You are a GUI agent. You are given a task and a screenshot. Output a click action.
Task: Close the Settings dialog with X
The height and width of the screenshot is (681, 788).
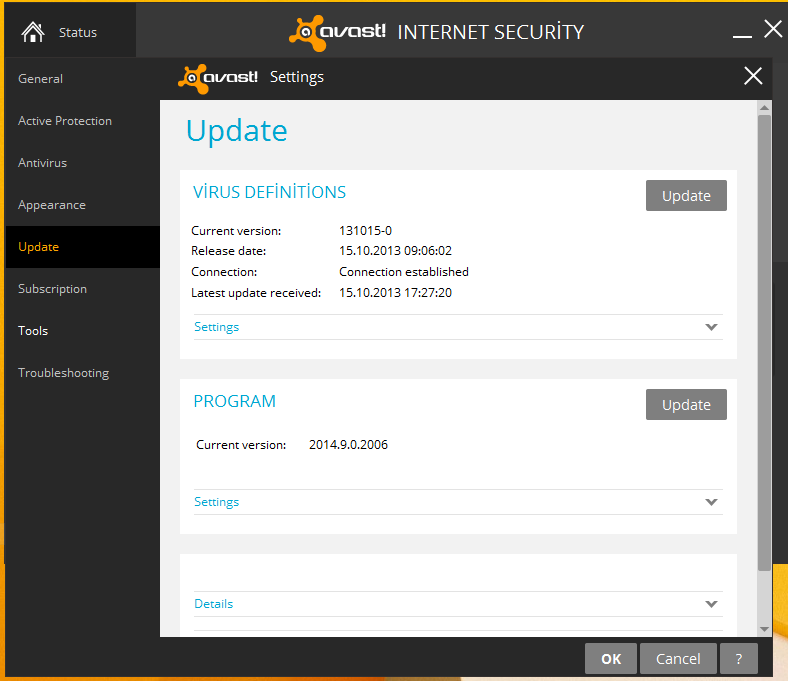[753, 76]
